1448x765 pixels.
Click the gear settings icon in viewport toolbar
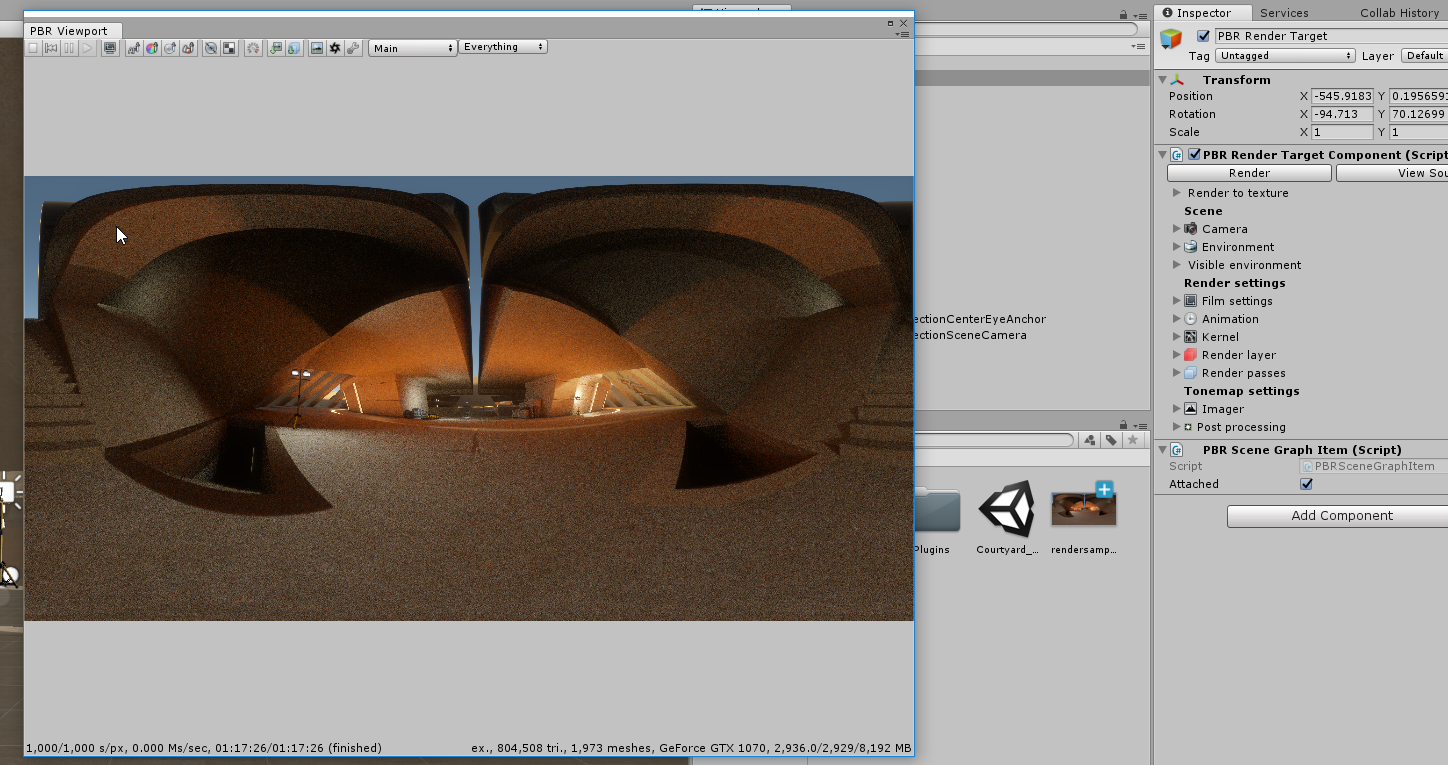(x=335, y=48)
